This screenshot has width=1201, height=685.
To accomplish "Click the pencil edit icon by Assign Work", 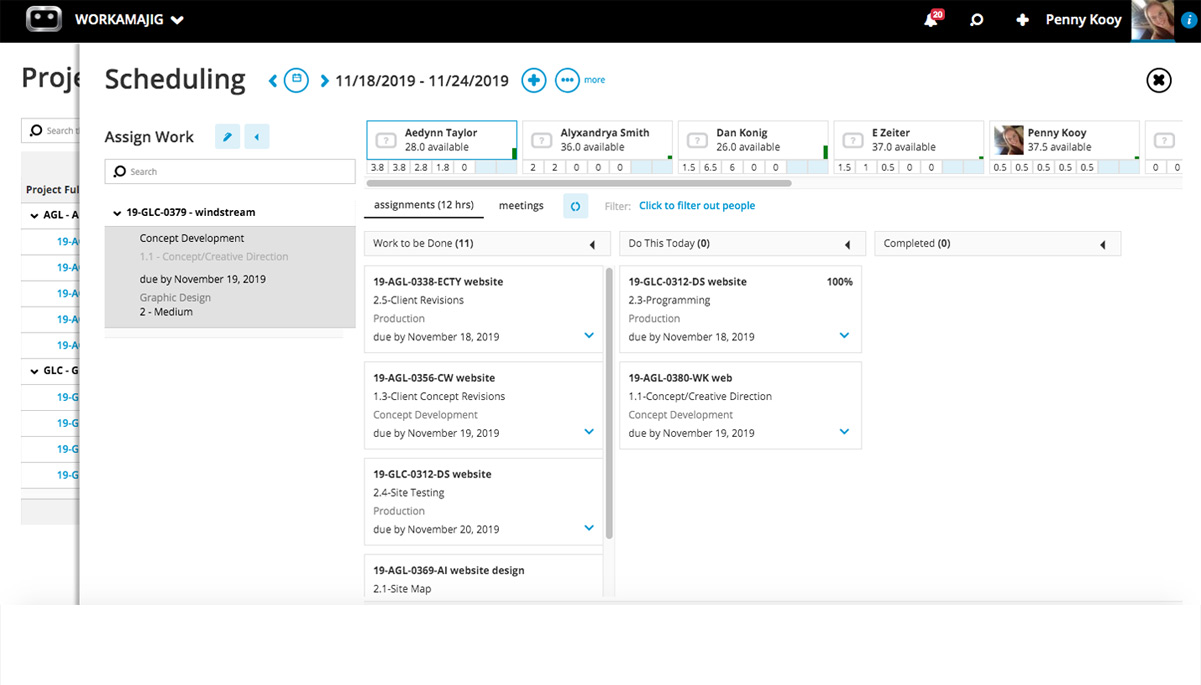I will click(x=227, y=137).
